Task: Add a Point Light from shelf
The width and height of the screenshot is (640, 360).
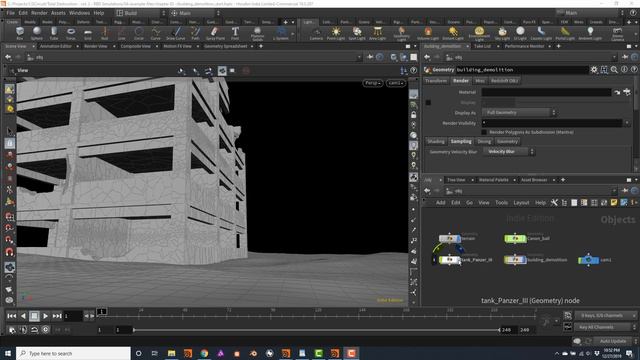Action: tap(336, 33)
